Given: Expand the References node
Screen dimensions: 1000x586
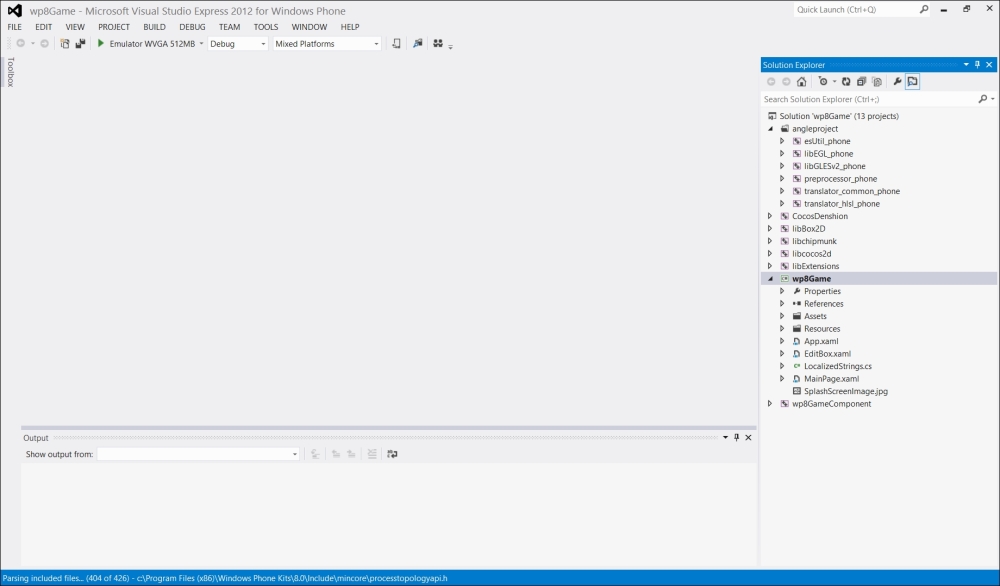Looking at the screenshot, I should coord(782,304).
